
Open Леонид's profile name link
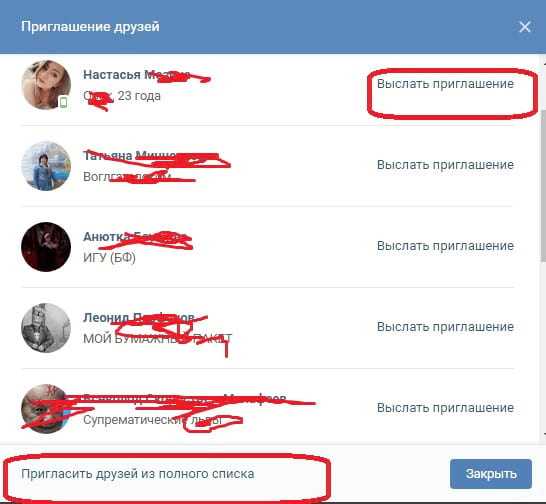pos(139,318)
